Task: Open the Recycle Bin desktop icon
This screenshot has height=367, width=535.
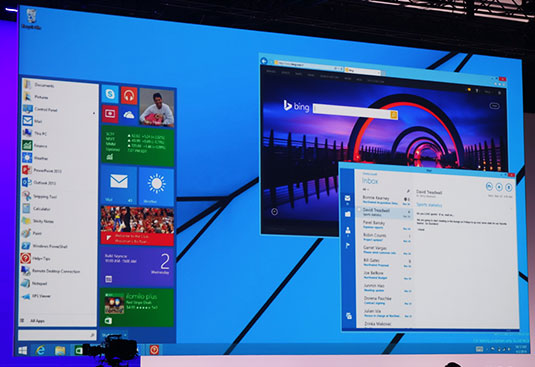Action: [x=31, y=19]
